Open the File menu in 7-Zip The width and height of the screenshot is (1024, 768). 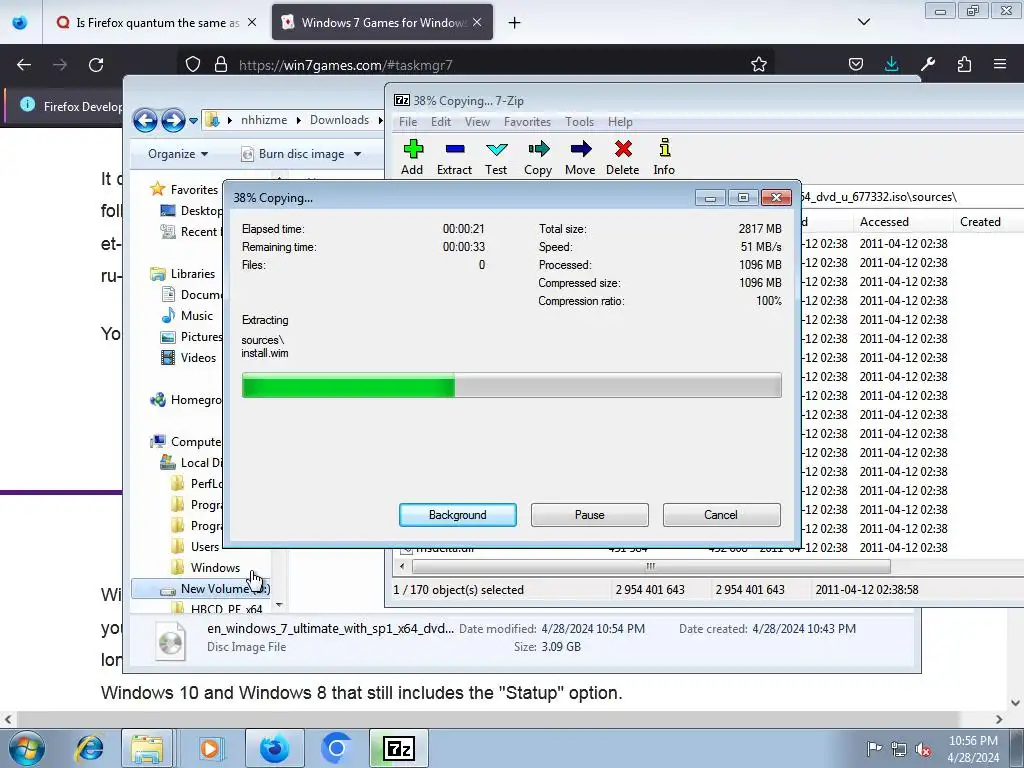pos(408,122)
